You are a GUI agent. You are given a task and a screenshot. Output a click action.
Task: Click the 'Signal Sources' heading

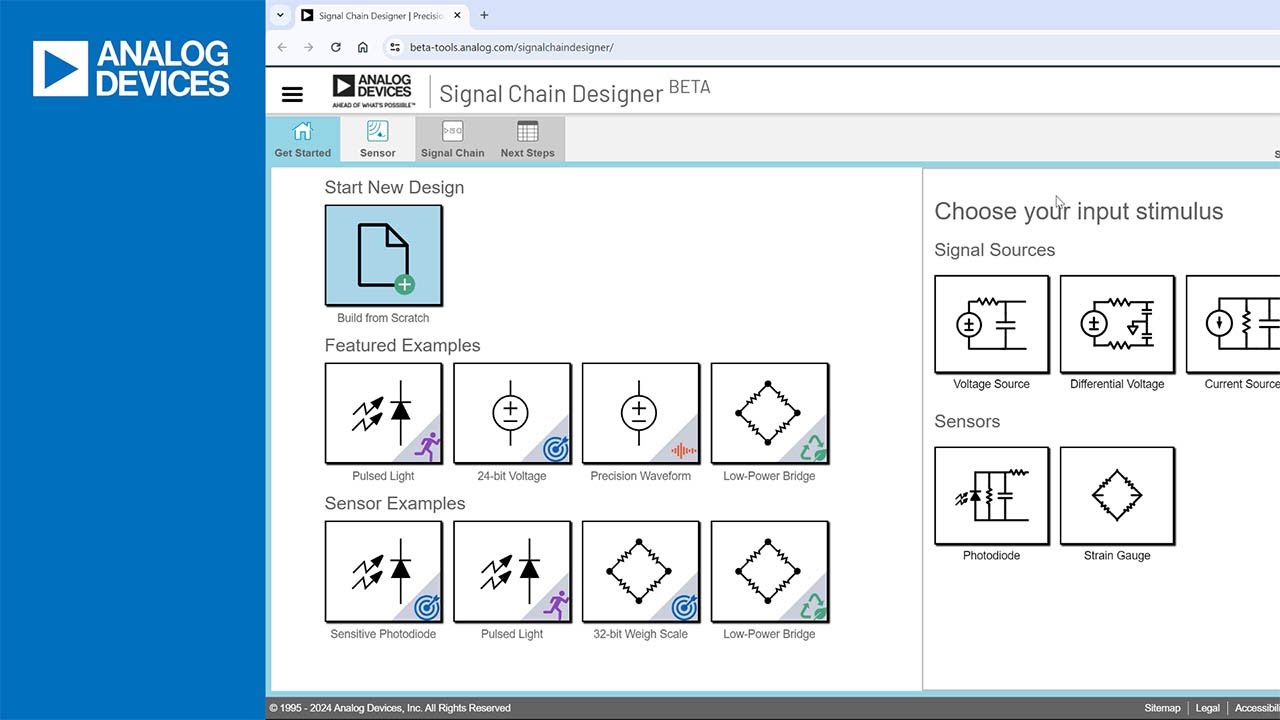click(994, 250)
